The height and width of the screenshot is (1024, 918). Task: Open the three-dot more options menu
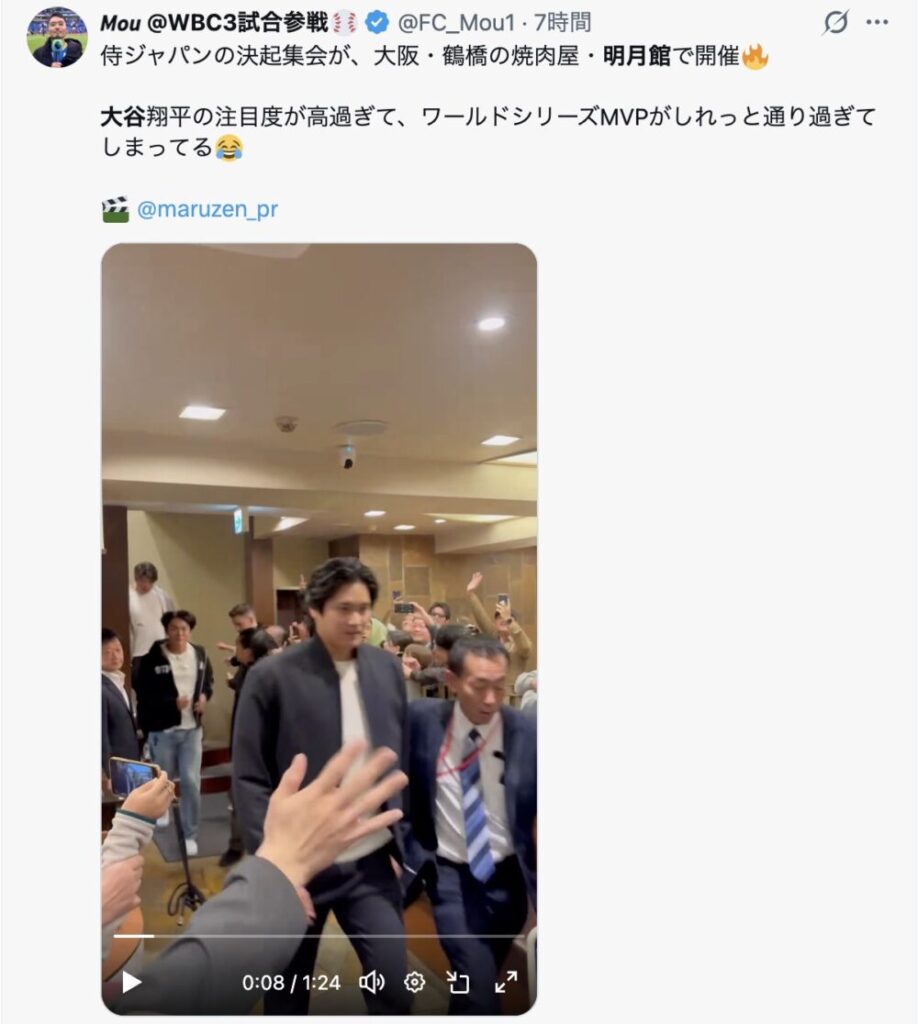tap(877, 22)
